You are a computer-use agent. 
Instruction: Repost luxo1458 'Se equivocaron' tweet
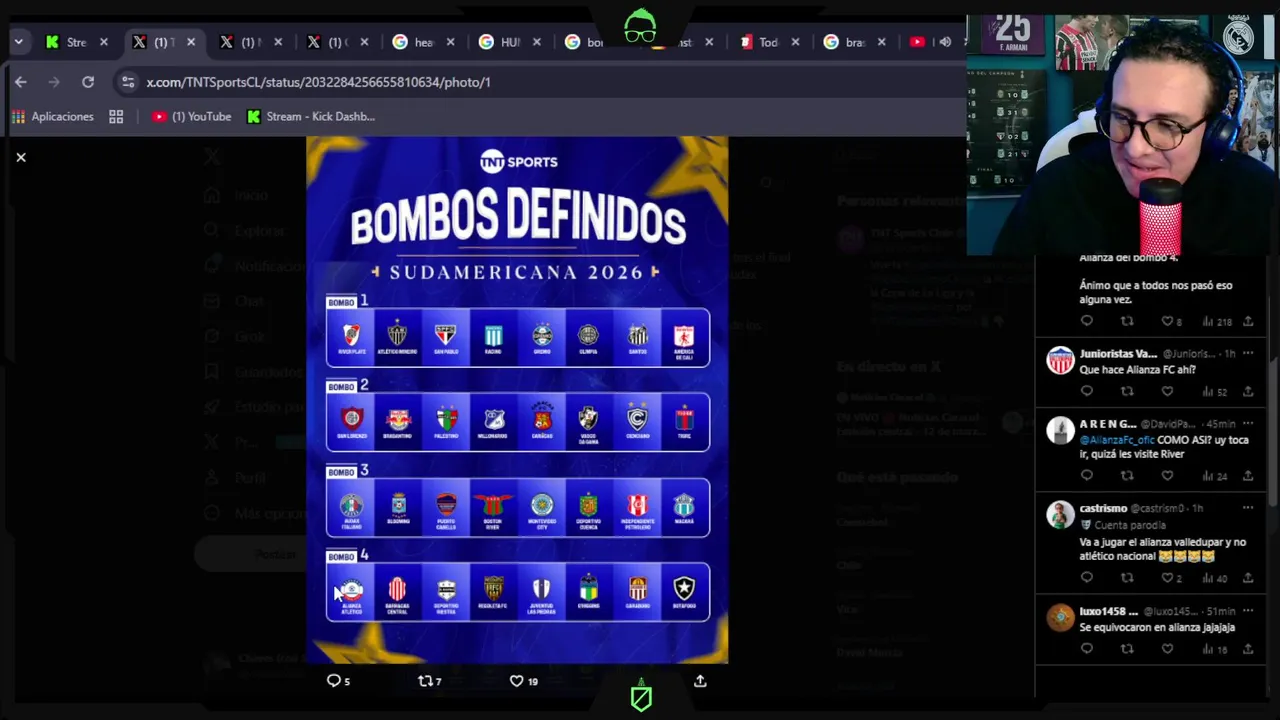(x=1127, y=649)
